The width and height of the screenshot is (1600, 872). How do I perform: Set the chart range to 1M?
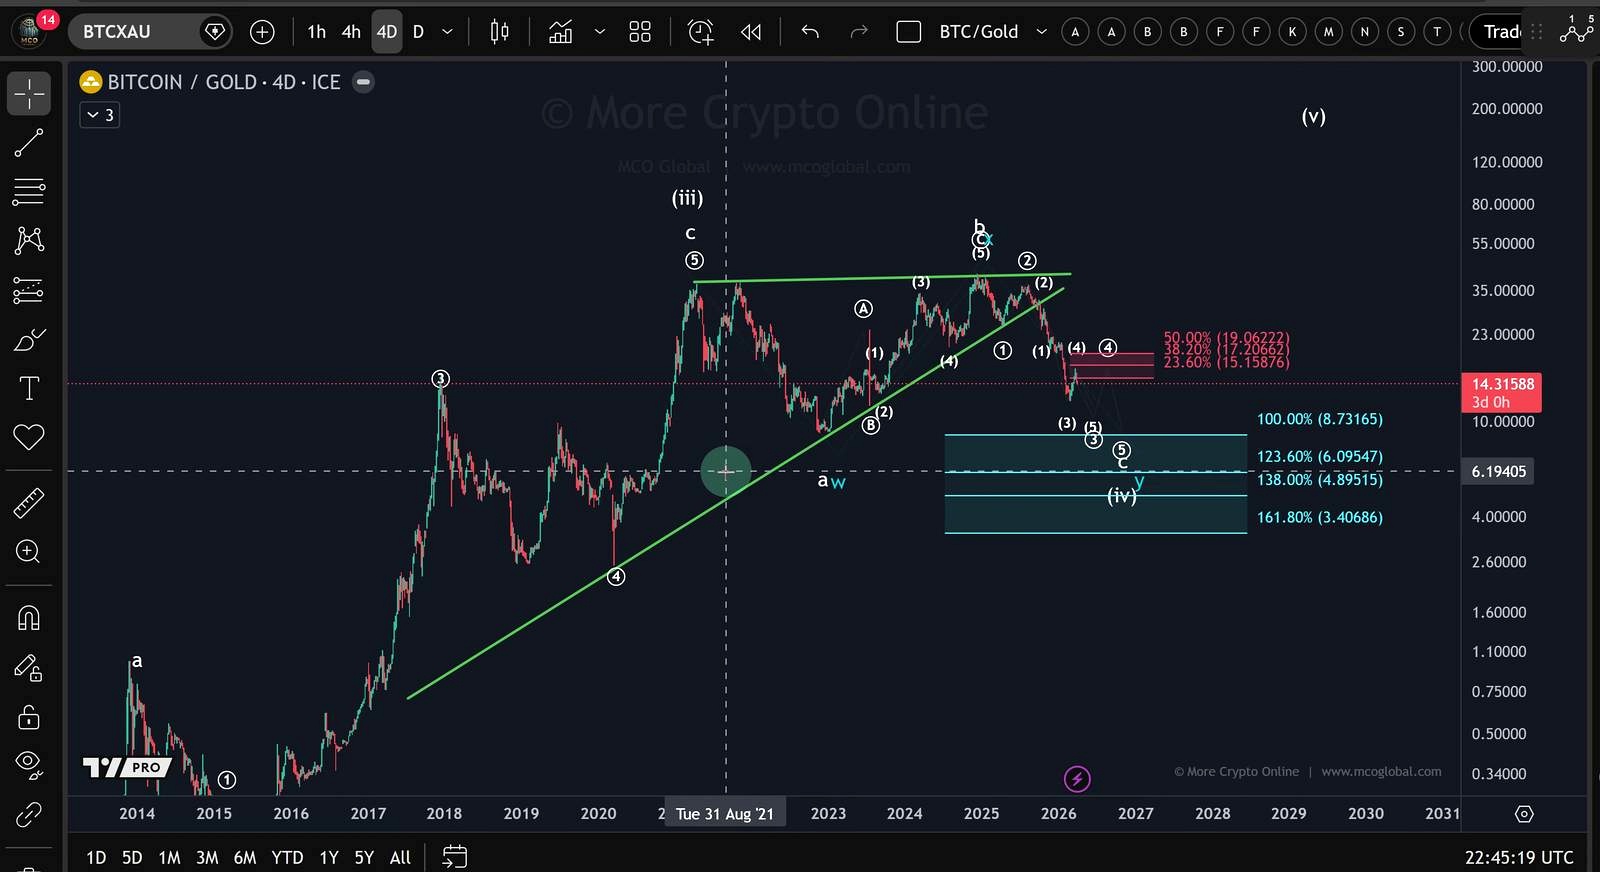coord(170,857)
